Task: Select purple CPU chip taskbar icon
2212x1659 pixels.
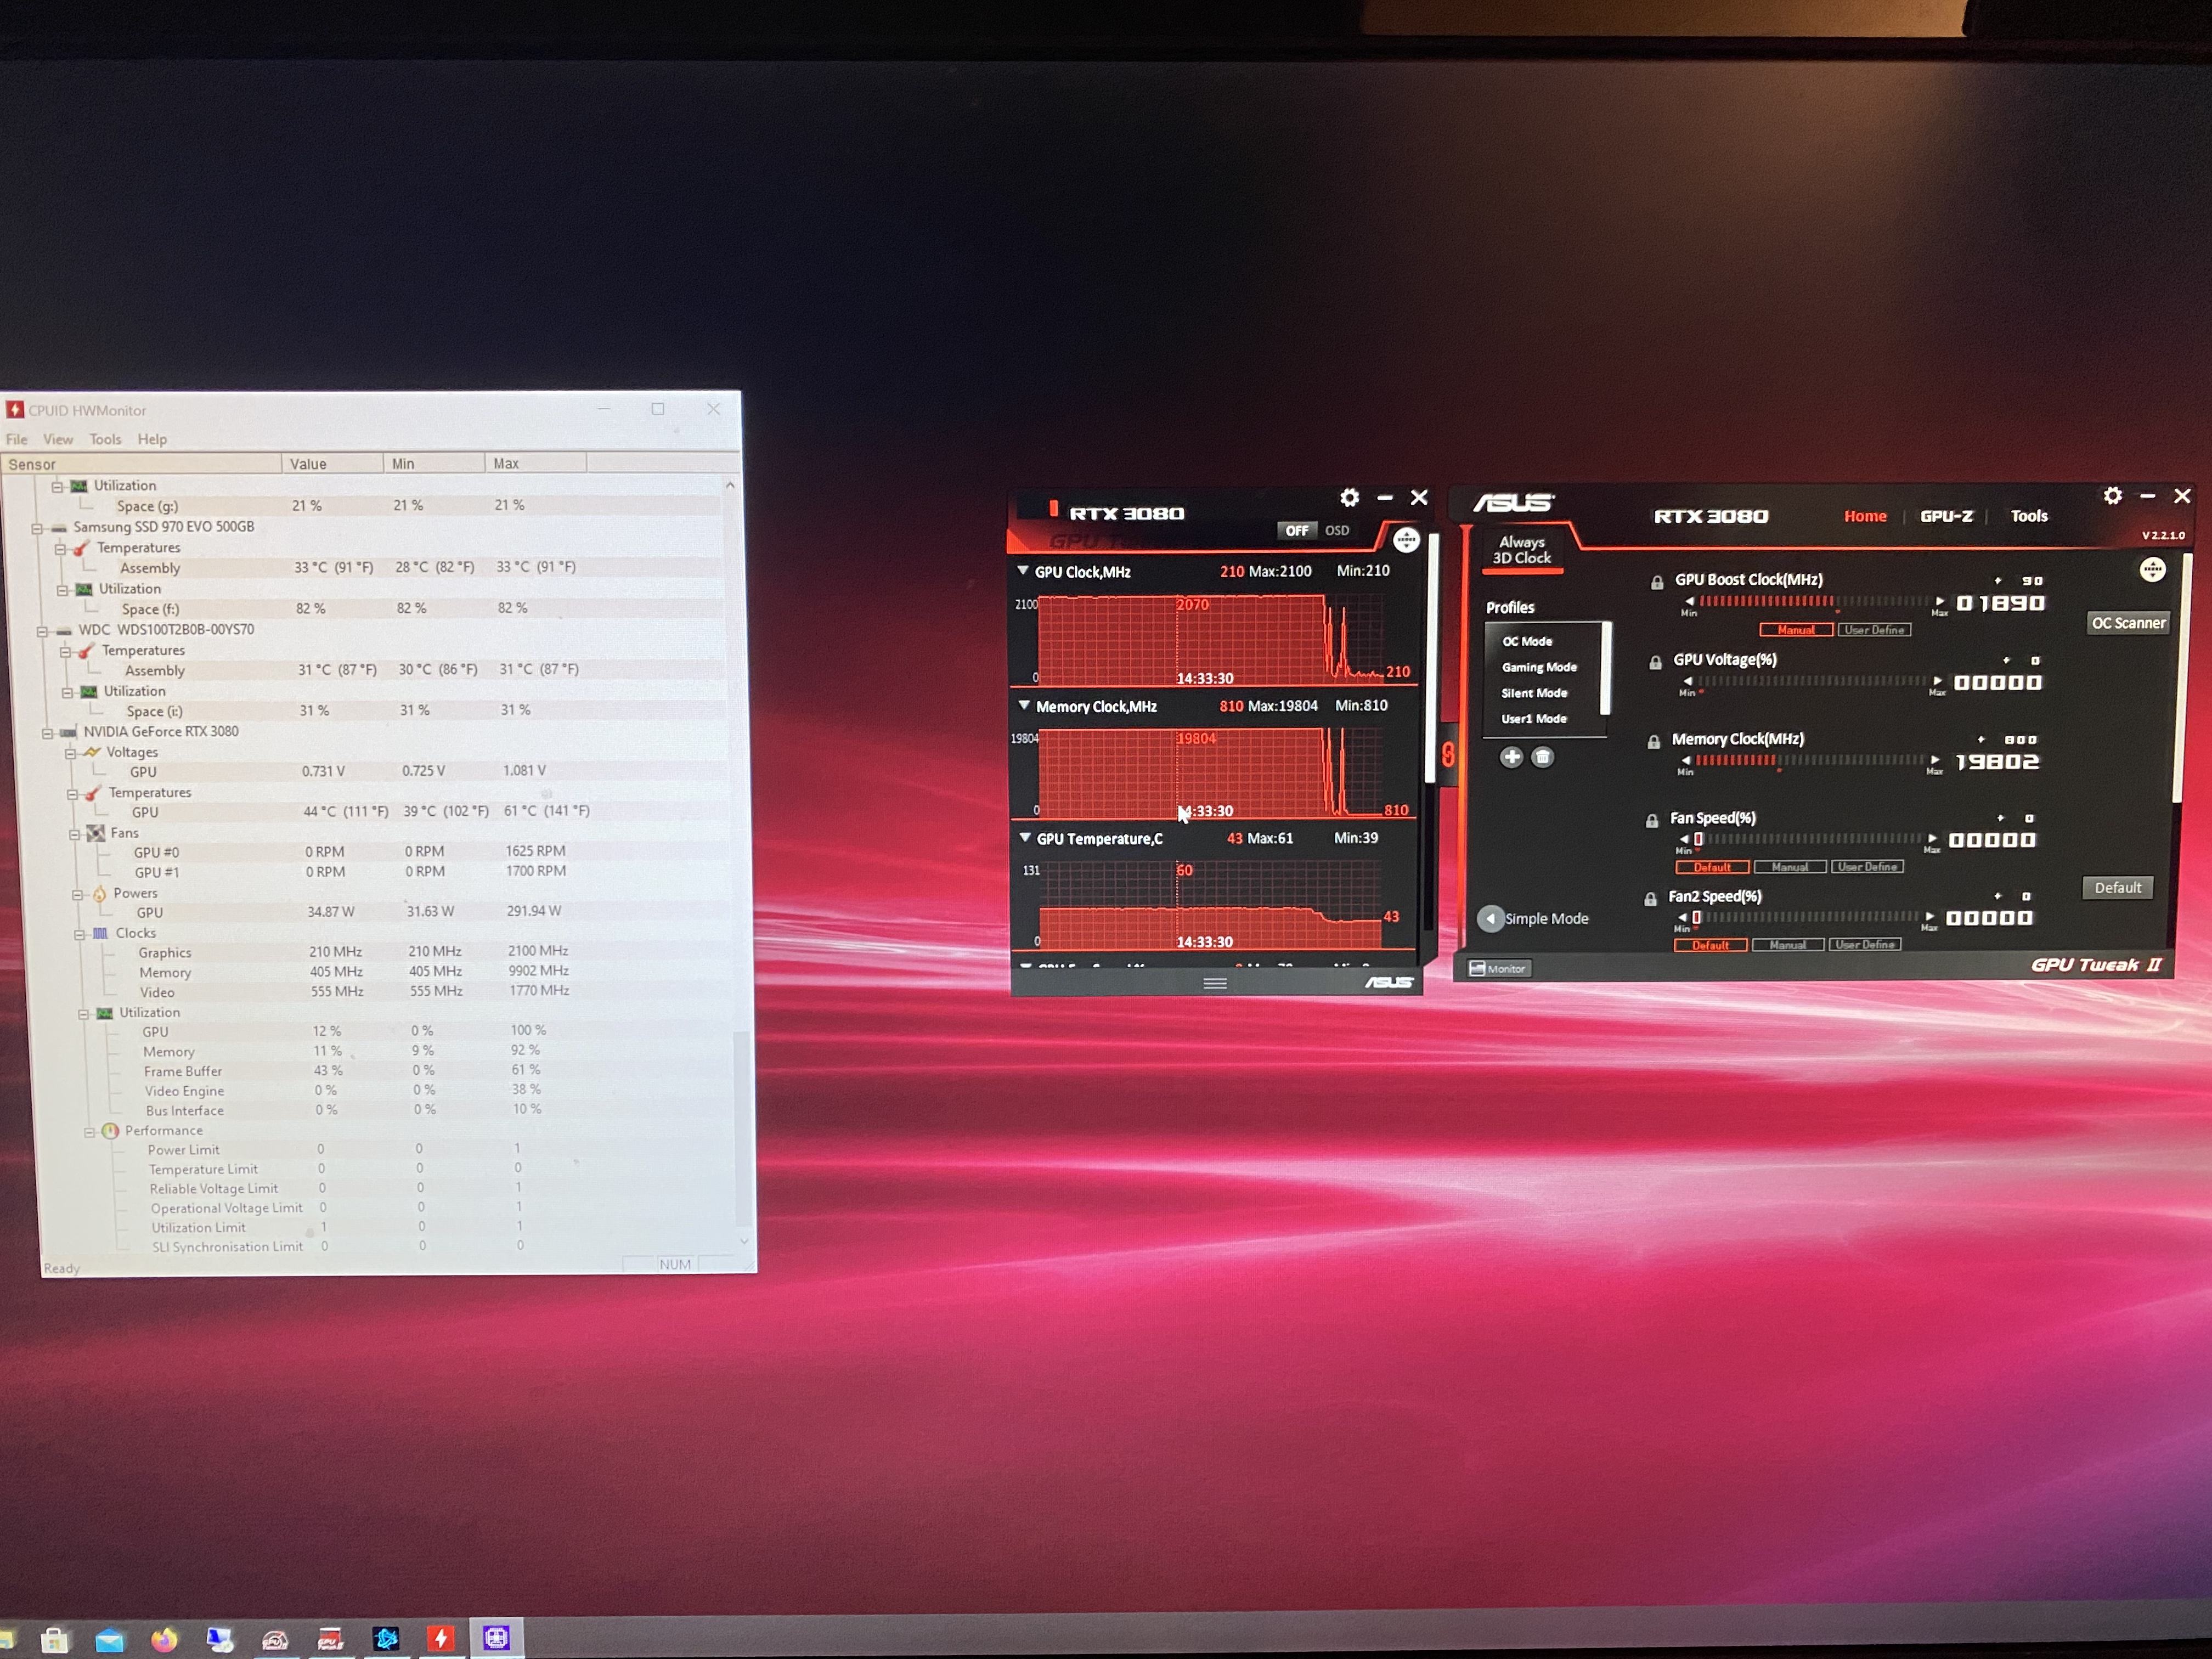Action: (497, 1637)
